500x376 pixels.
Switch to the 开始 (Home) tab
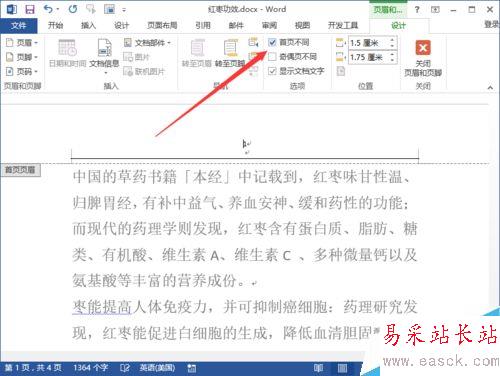[x=55, y=25]
